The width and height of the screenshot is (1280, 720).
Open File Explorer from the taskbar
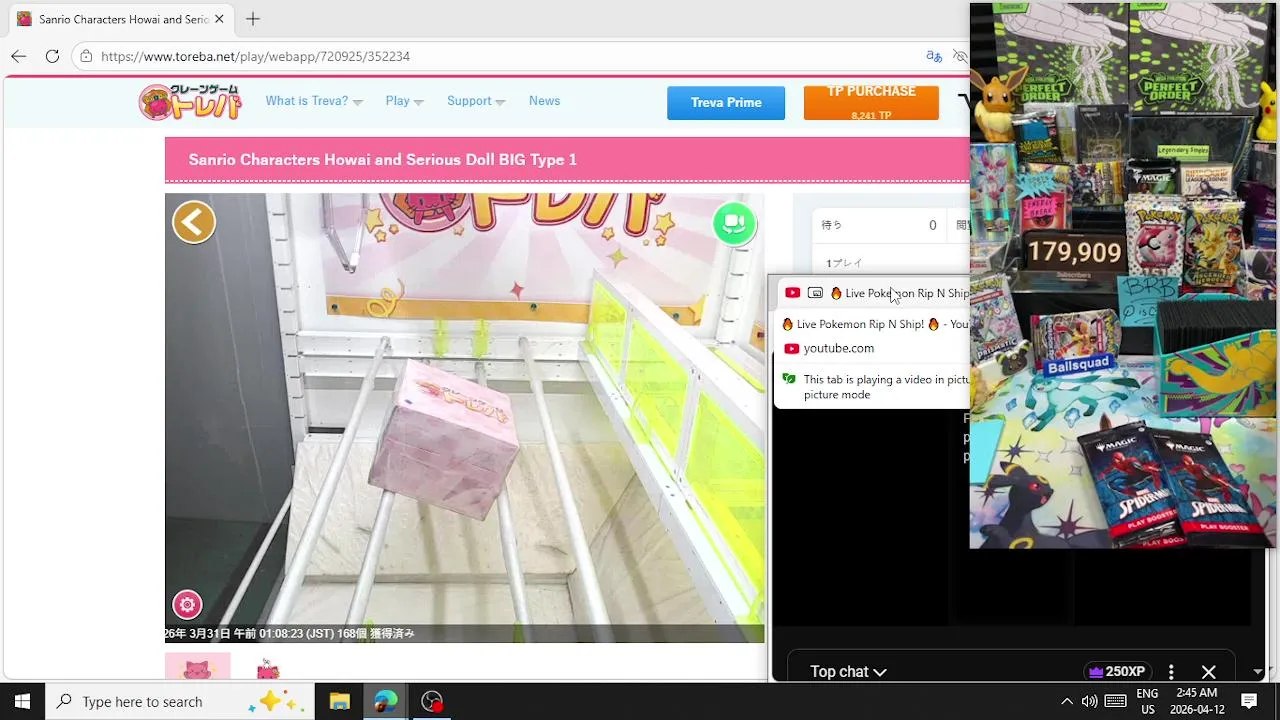click(x=339, y=701)
